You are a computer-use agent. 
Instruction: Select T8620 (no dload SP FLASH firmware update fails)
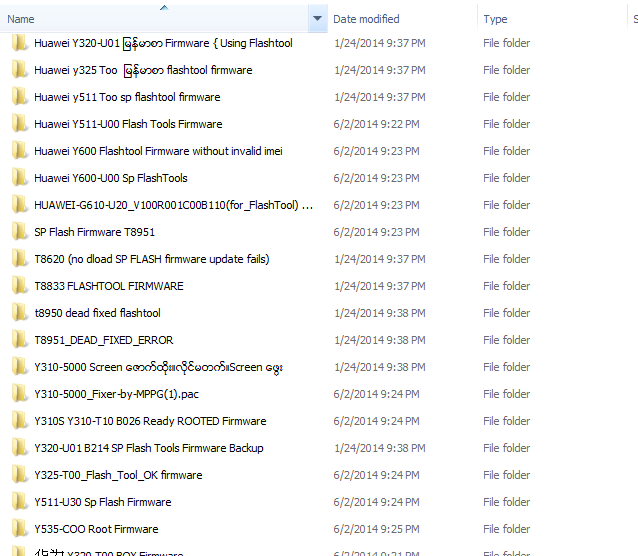[152, 259]
